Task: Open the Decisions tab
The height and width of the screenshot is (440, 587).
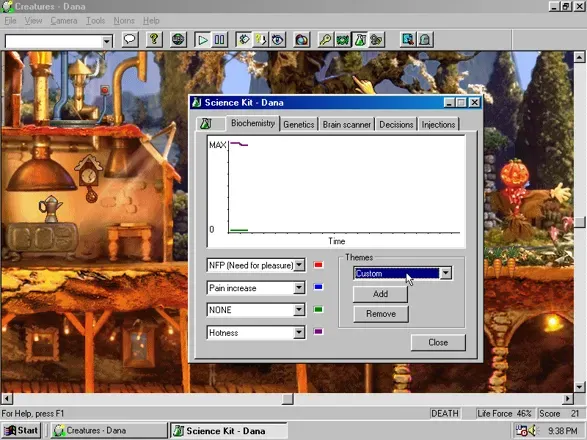Action: [x=396, y=124]
